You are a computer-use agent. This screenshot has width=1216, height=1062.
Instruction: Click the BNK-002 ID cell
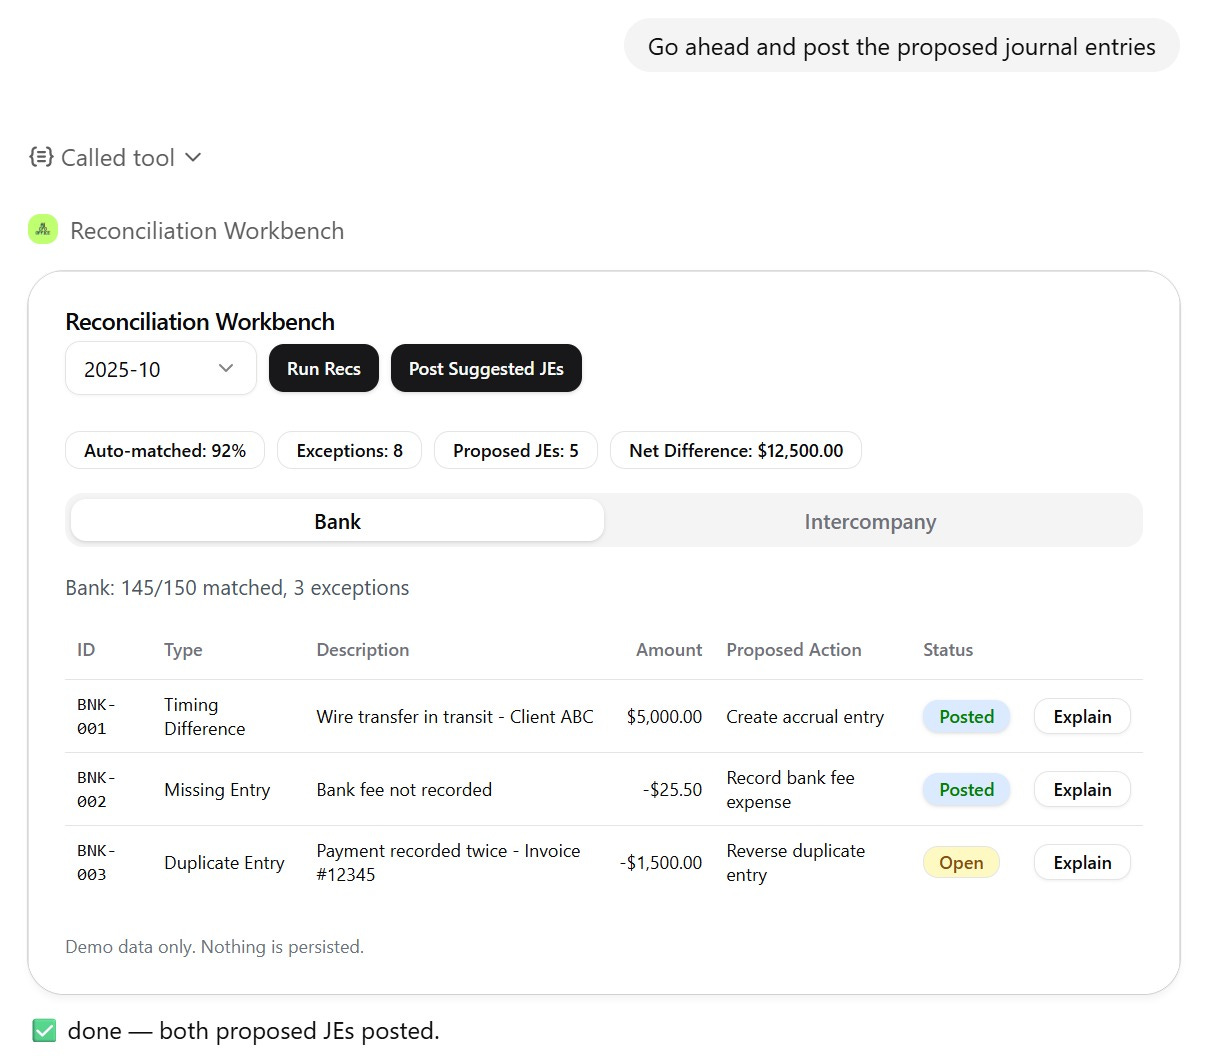click(x=96, y=789)
